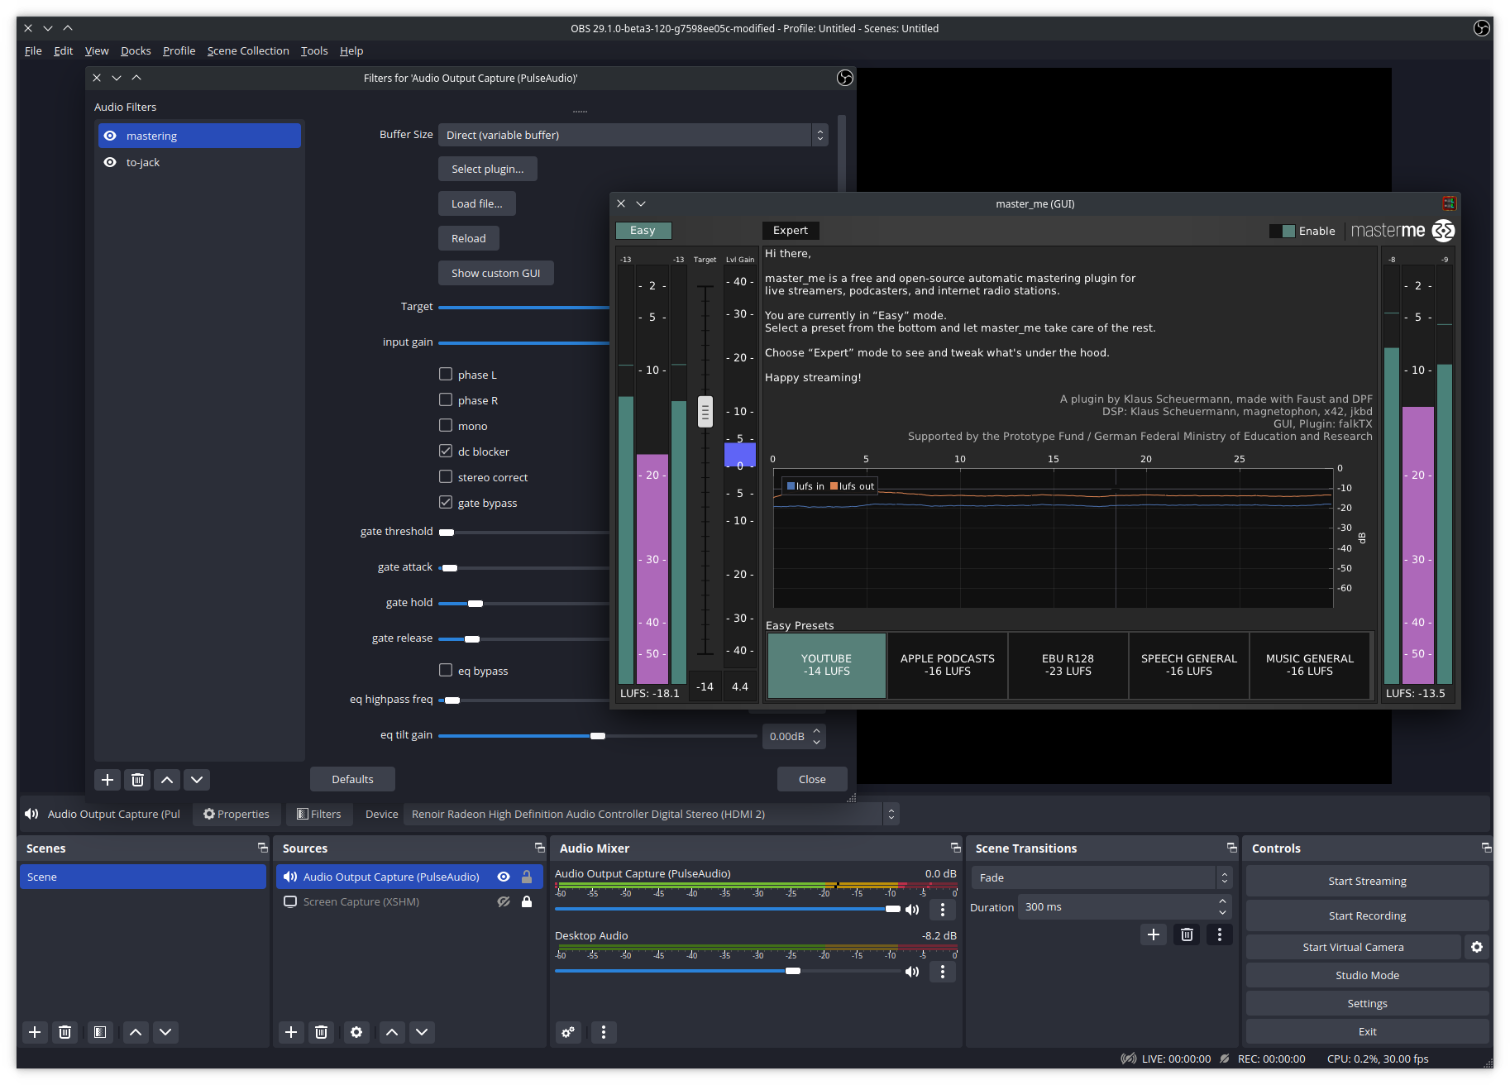This screenshot has width=1510, height=1085.
Task: Open Audio Mixer bottom three-dot menu
Action: coord(603,1032)
